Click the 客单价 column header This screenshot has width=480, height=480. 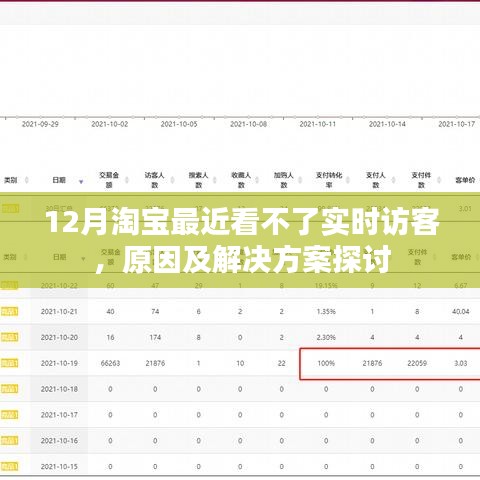[465, 180]
